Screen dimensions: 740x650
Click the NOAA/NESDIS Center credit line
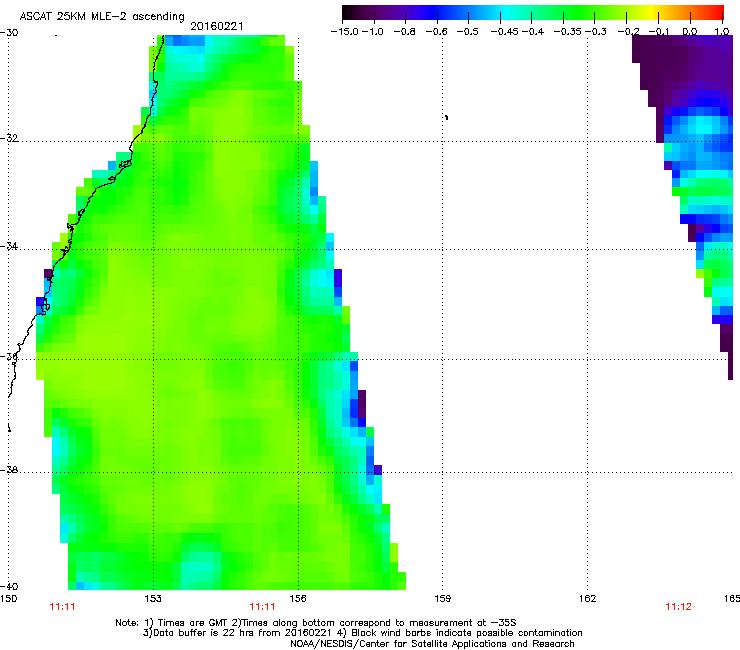pyautogui.click(x=432, y=644)
